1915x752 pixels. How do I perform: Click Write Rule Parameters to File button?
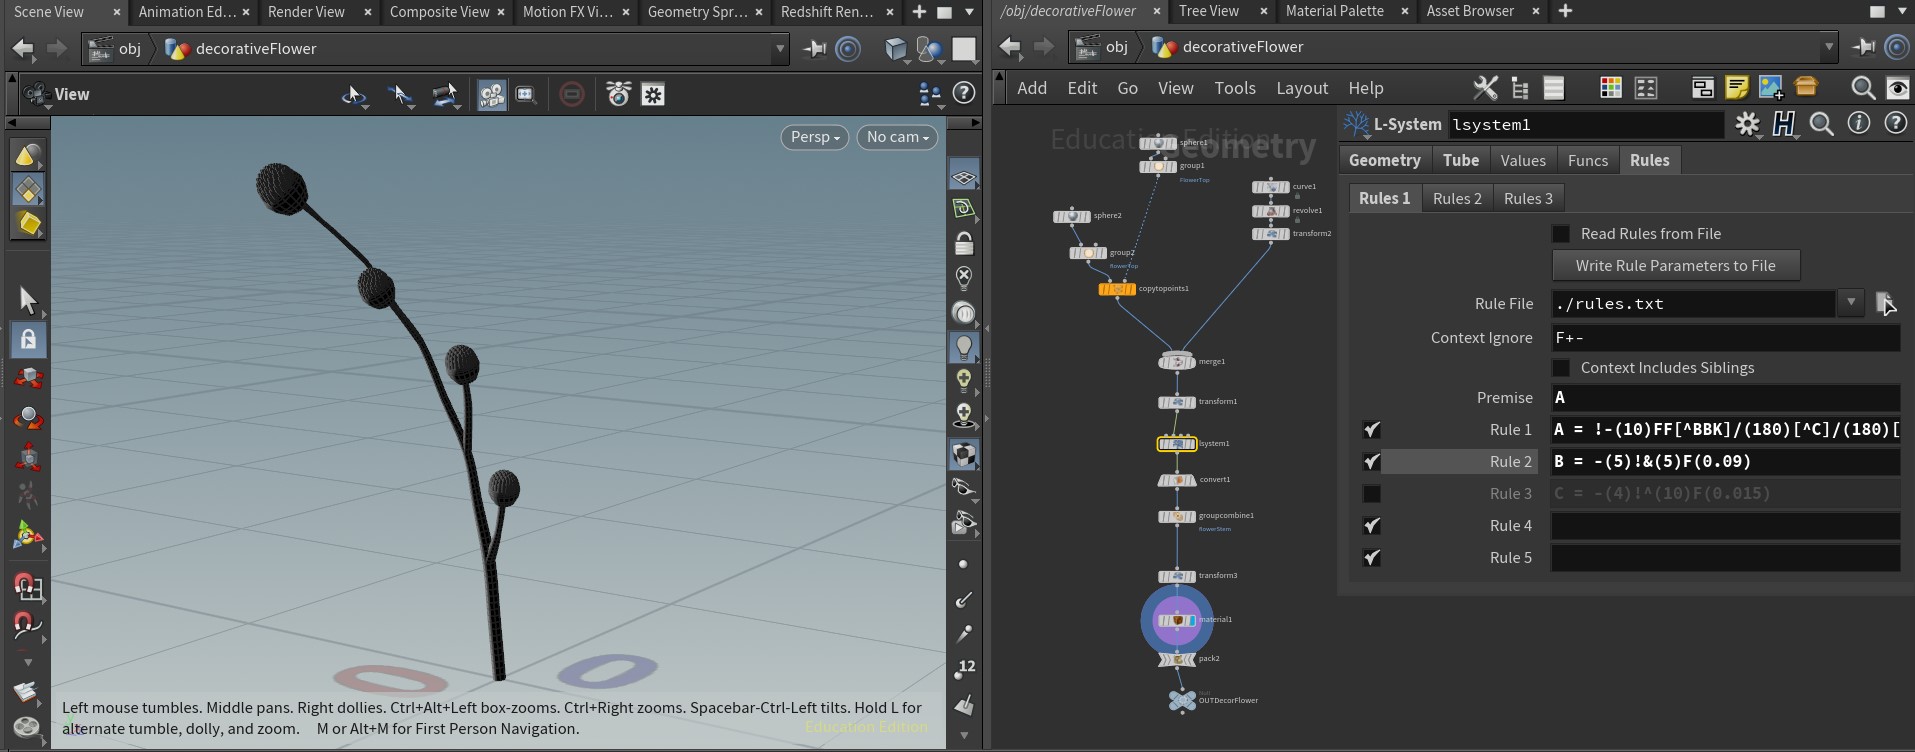pos(1675,266)
